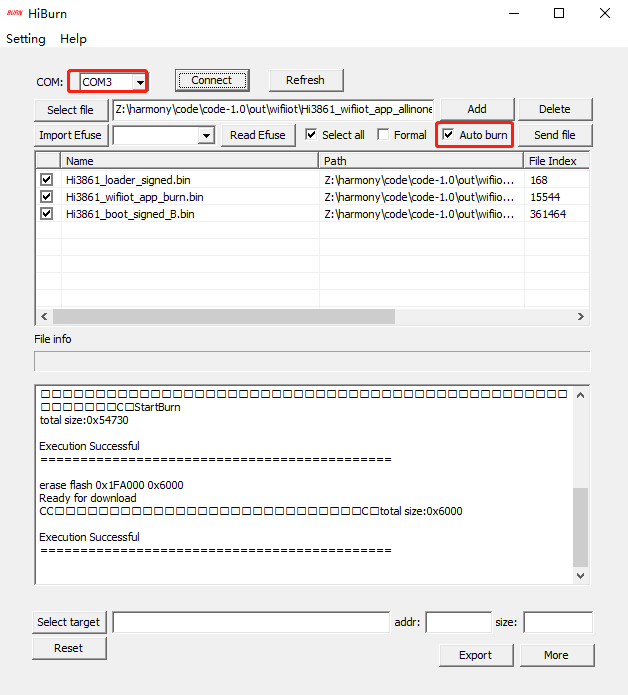Uncheck the Hi3861_boot_signed_B.bin row checkbox

tap(47, 214)
